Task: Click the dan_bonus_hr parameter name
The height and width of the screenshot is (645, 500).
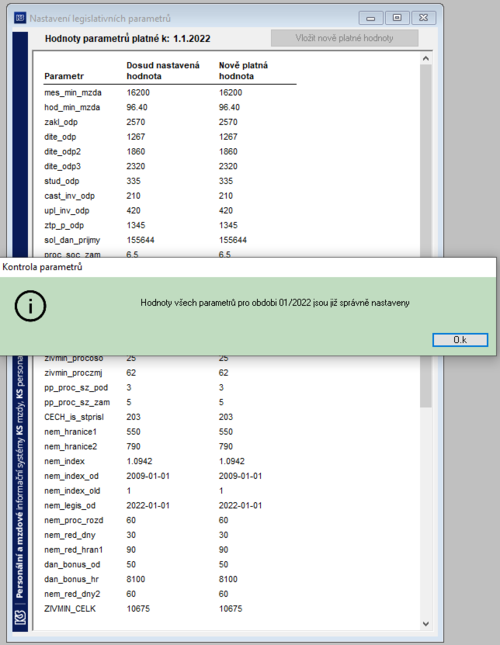Action: point(71,580)
